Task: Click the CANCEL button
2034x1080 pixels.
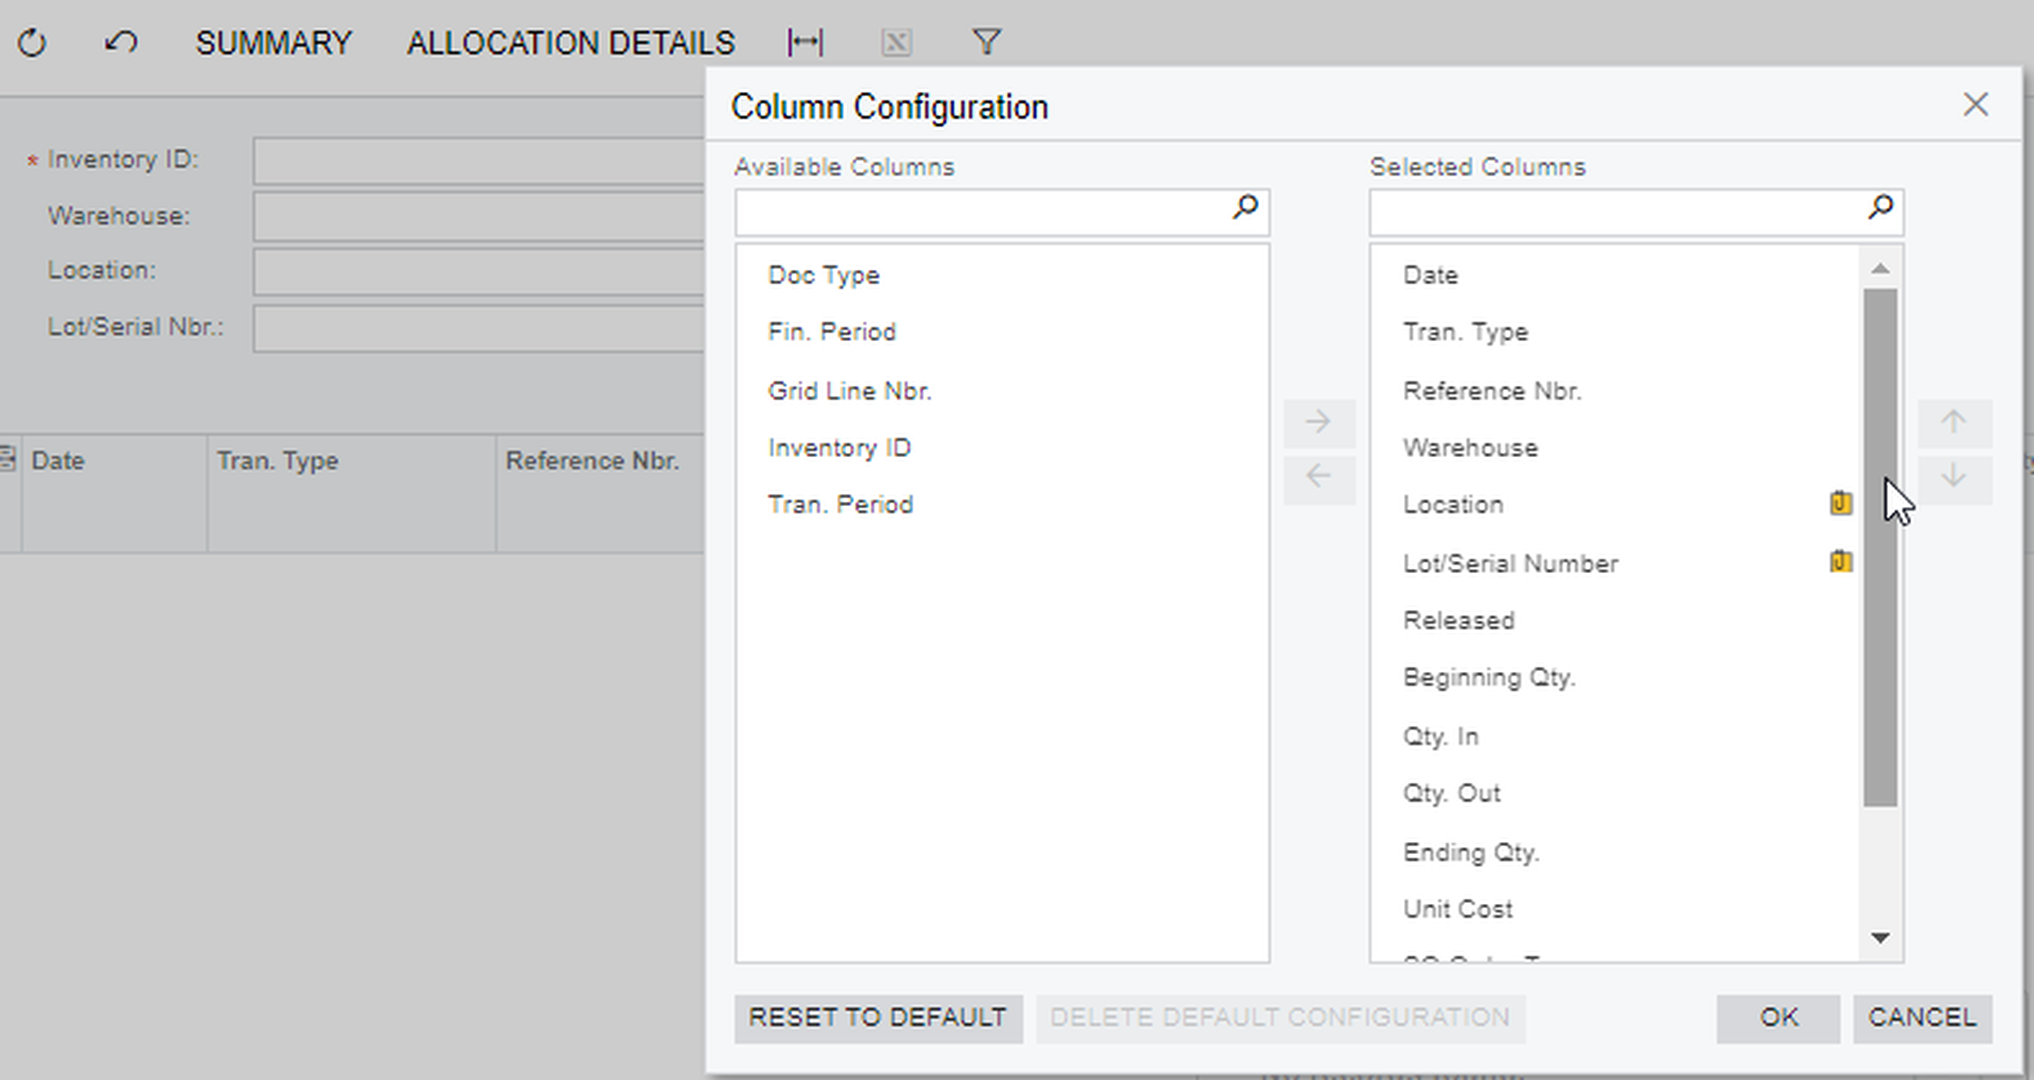Action: [x=1922, y=1018]
